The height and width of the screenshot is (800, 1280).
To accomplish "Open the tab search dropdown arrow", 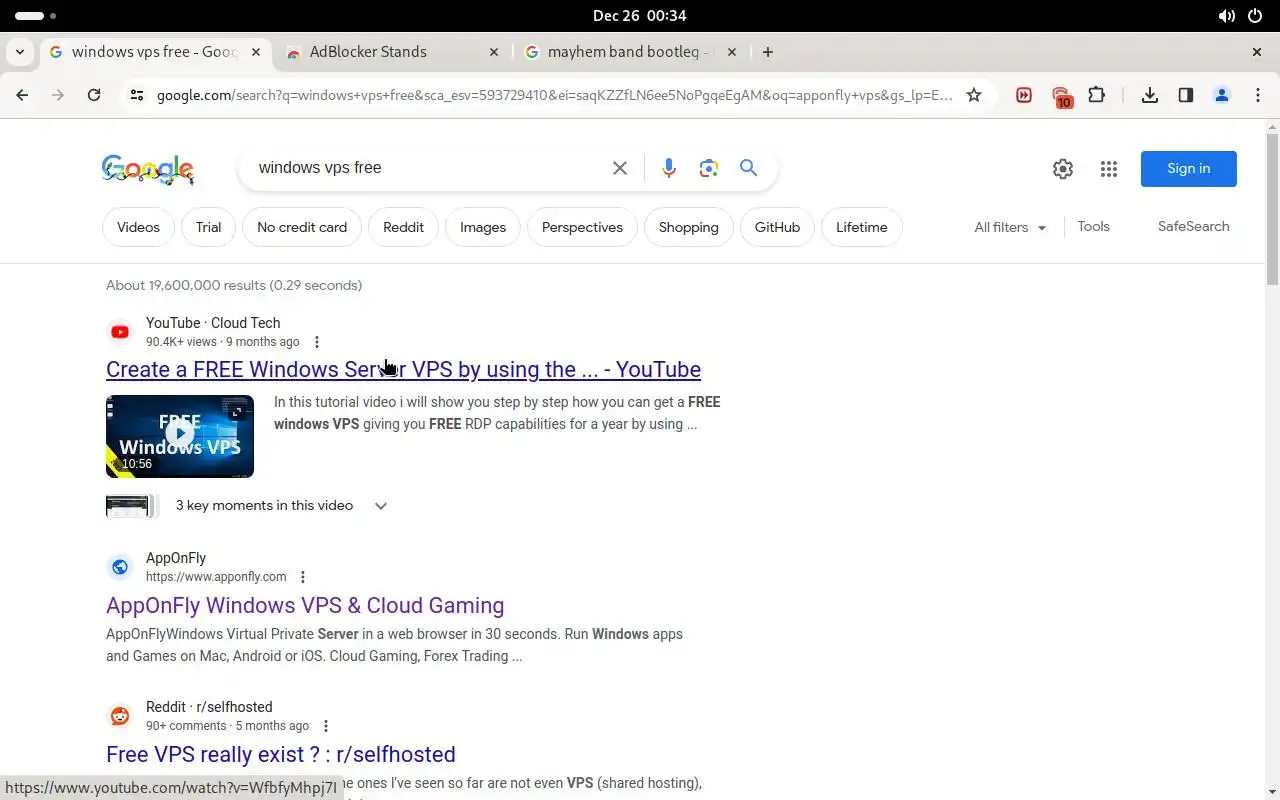I will pyautogui.click(x=20, y=52).
